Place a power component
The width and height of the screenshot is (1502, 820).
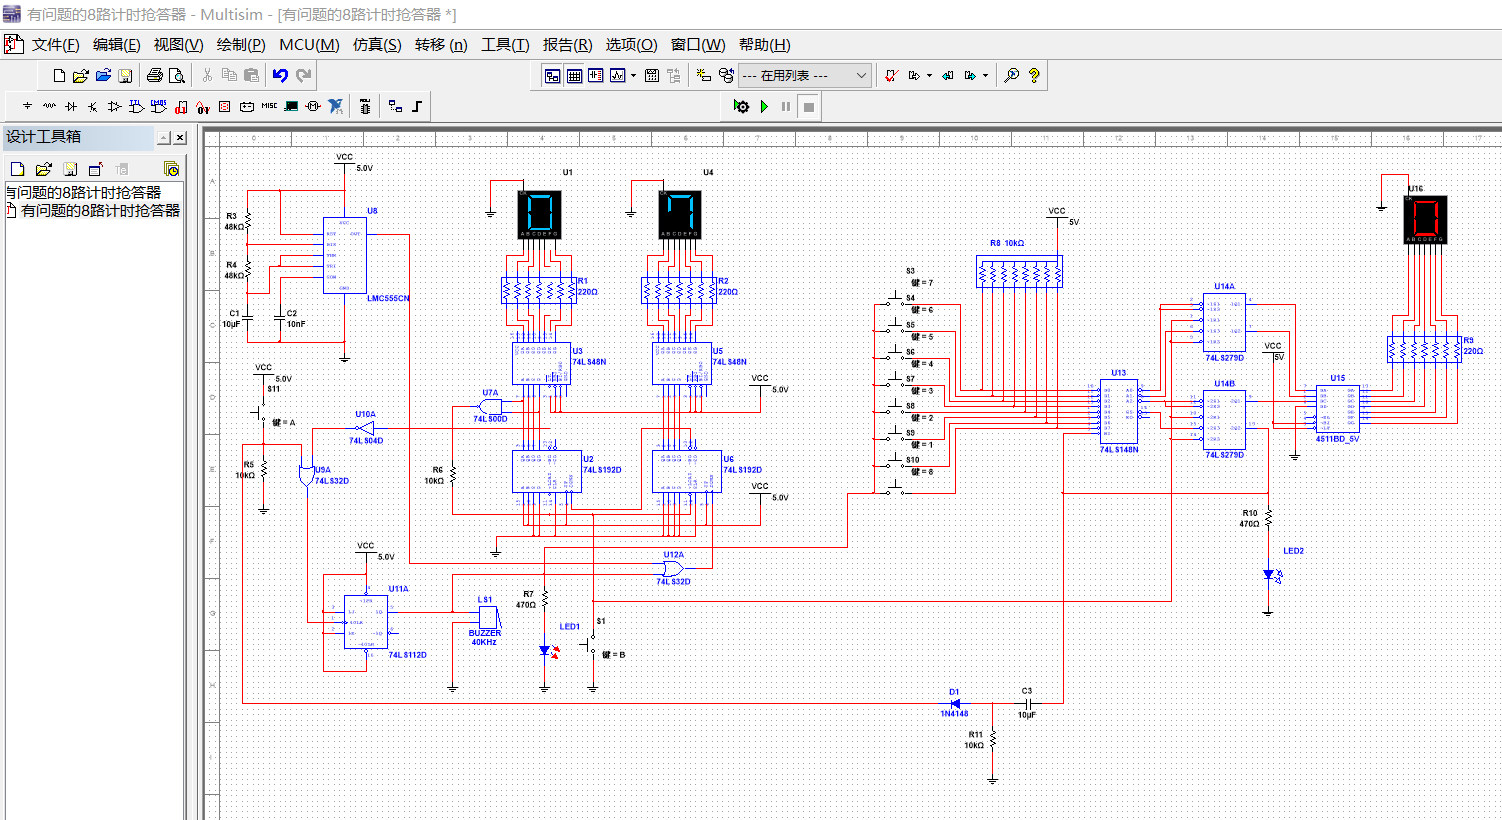pyautogui.click(x=247, y=106)
